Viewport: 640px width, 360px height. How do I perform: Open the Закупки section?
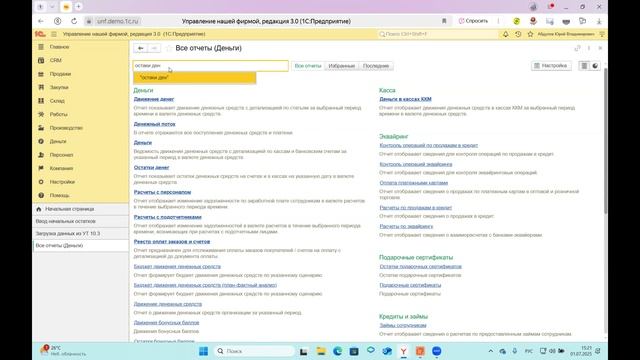point(59,87)
